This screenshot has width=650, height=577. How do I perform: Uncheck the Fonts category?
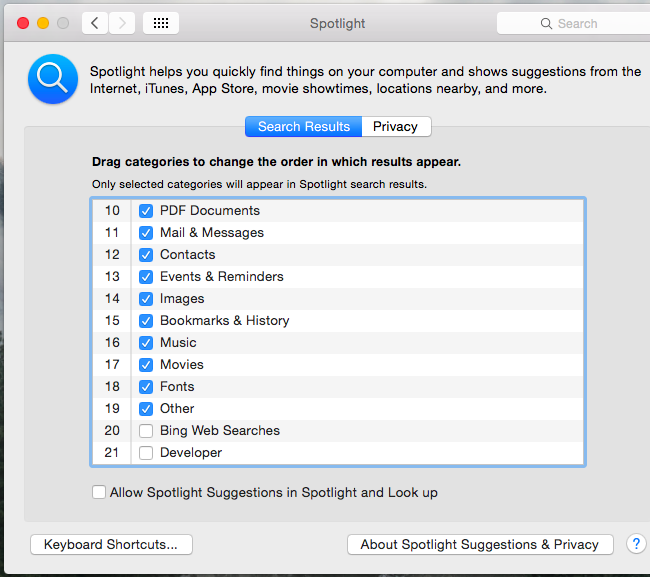(146, 387)
